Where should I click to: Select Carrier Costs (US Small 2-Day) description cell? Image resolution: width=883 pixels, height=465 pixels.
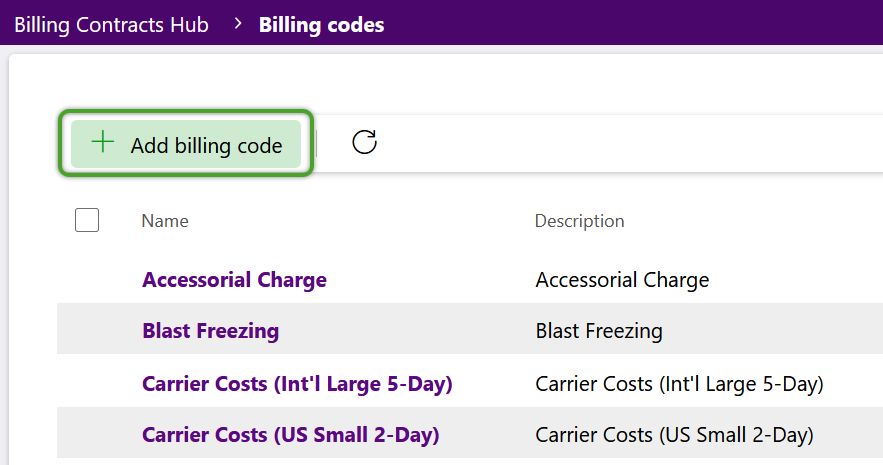point(674,435)
